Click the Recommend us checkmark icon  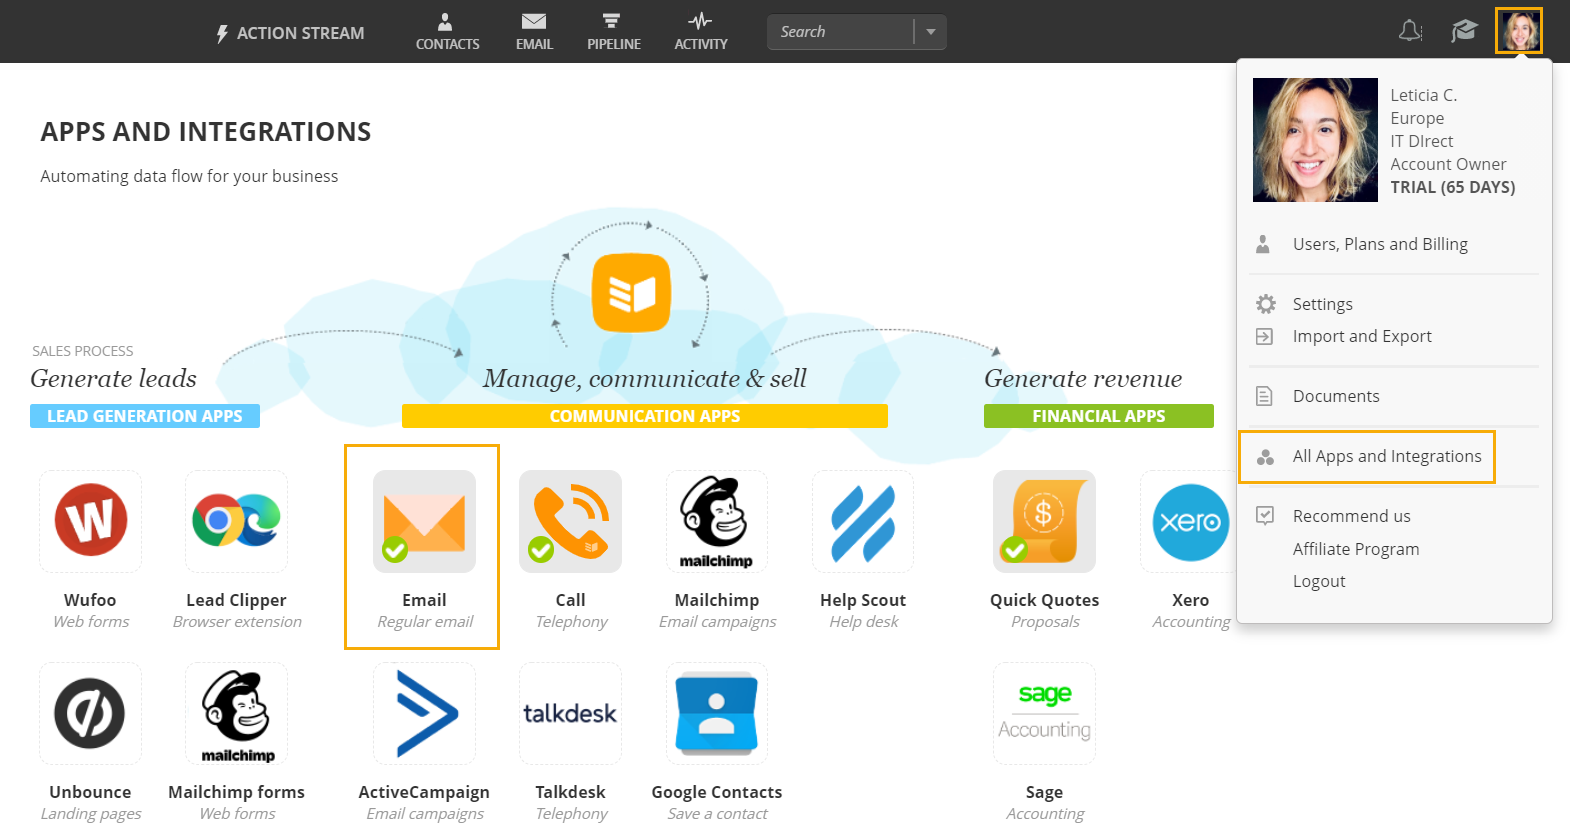tap(1265, 516)
